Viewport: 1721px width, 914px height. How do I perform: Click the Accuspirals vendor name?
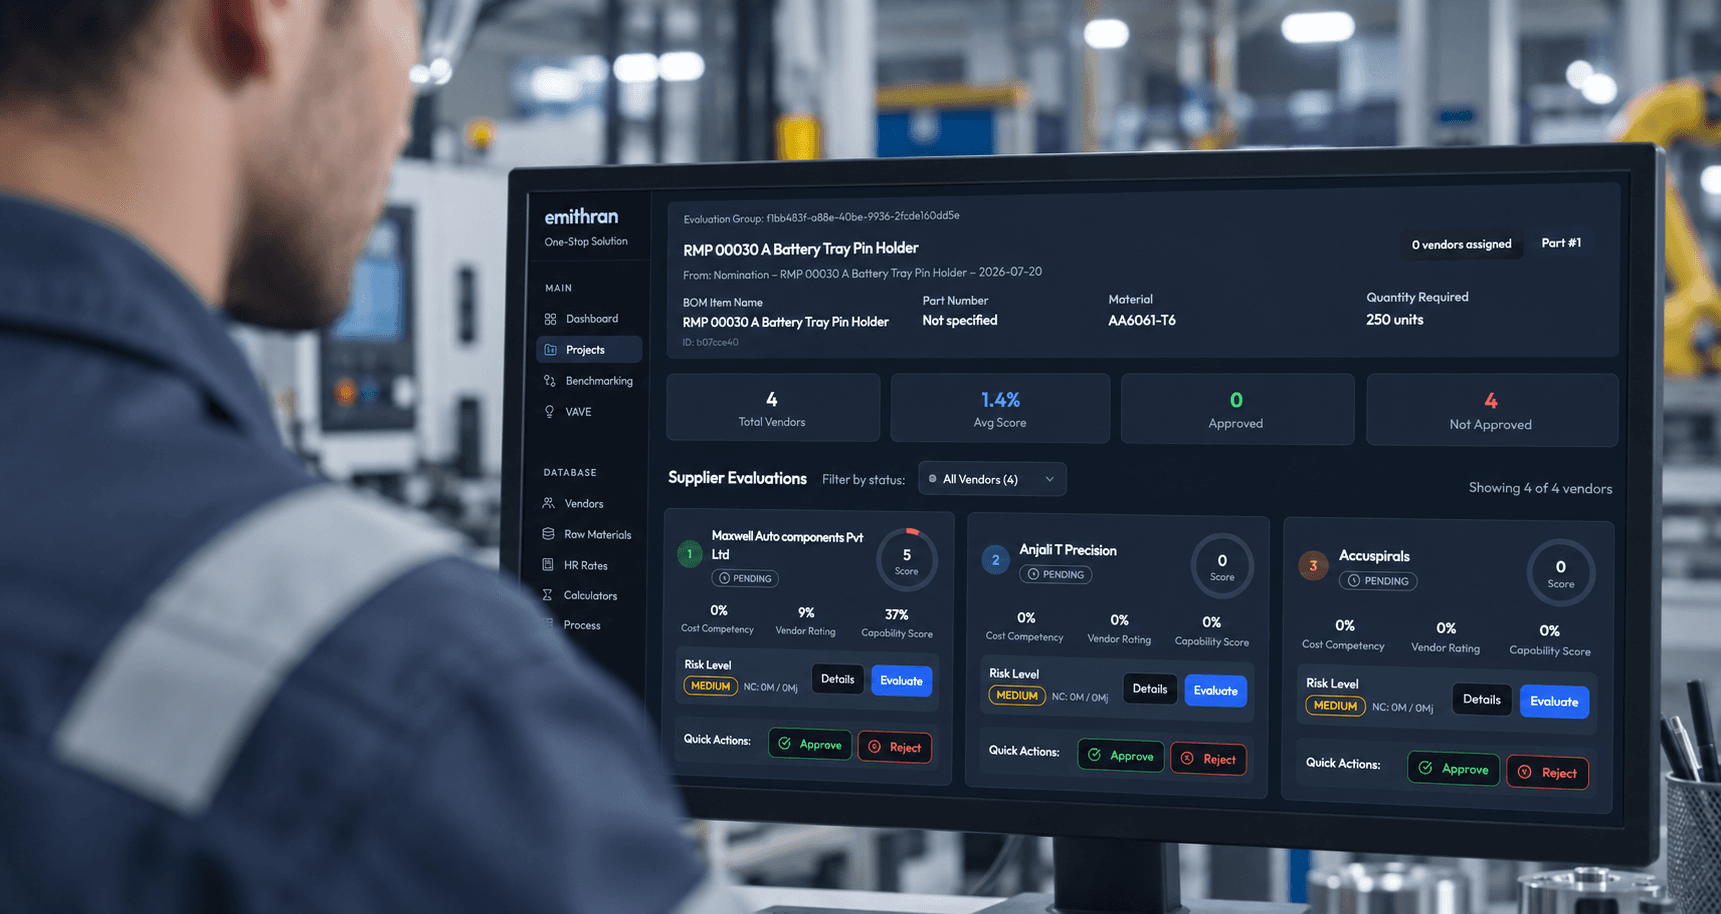coord(1374,556)
